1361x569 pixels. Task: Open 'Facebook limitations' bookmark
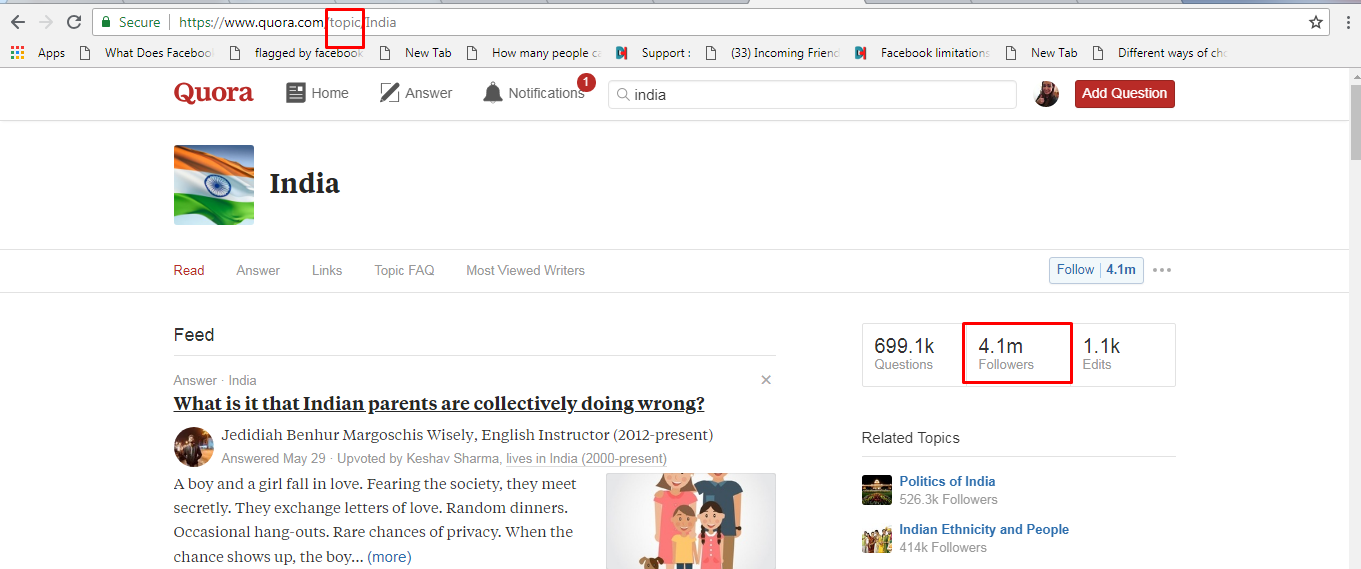pyautogui.click(x=922, y=53)
